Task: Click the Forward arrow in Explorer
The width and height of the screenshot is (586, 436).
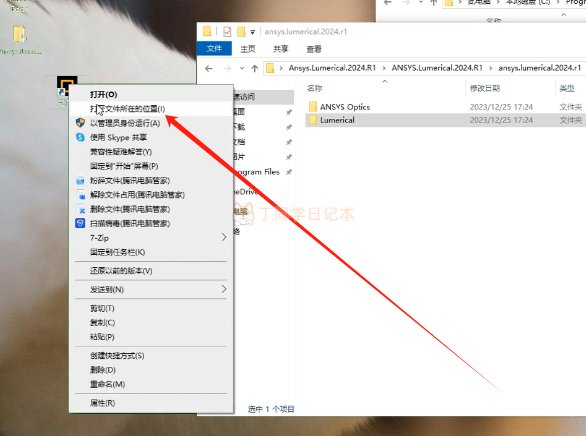Action: coord(227,68)
